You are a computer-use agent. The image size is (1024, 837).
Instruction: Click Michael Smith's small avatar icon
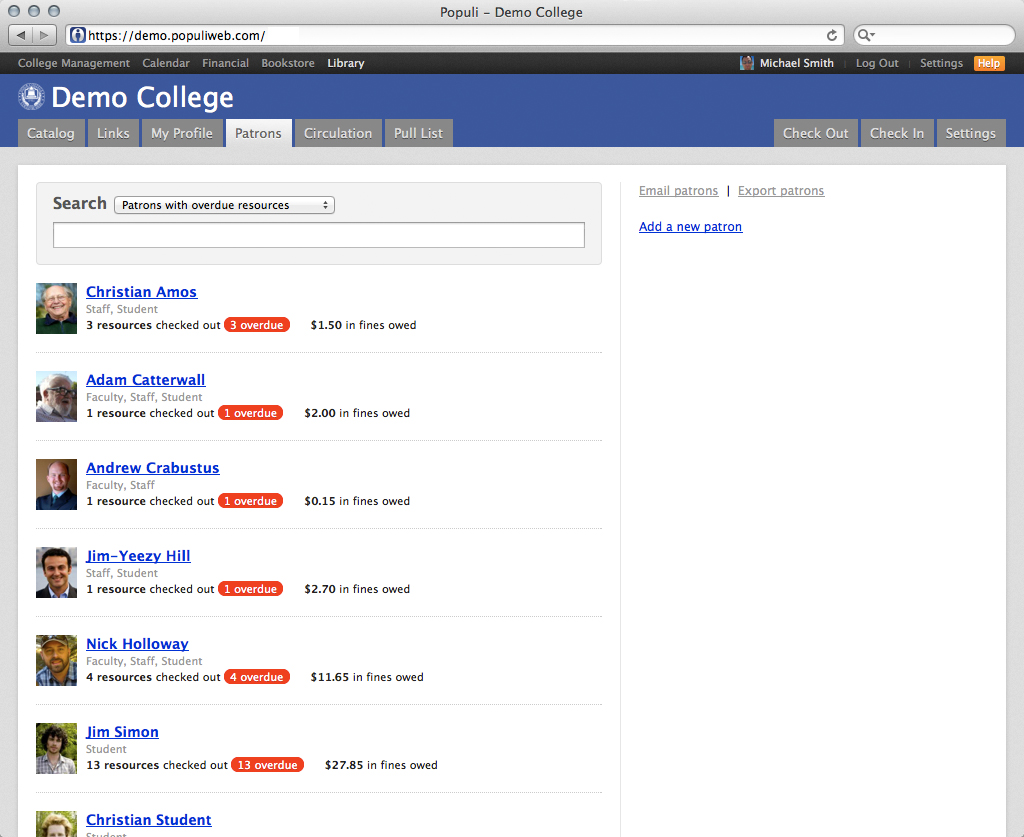(x=746, y=63)
